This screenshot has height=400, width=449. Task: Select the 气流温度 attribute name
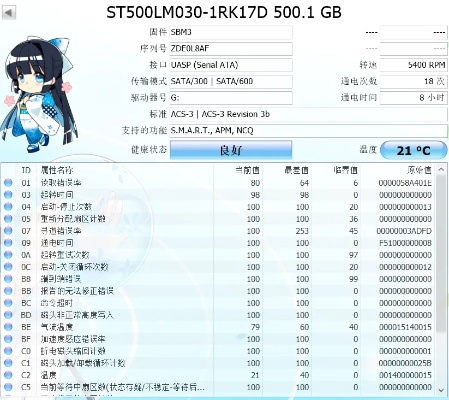pyautogui.click(x=57, y=327)
